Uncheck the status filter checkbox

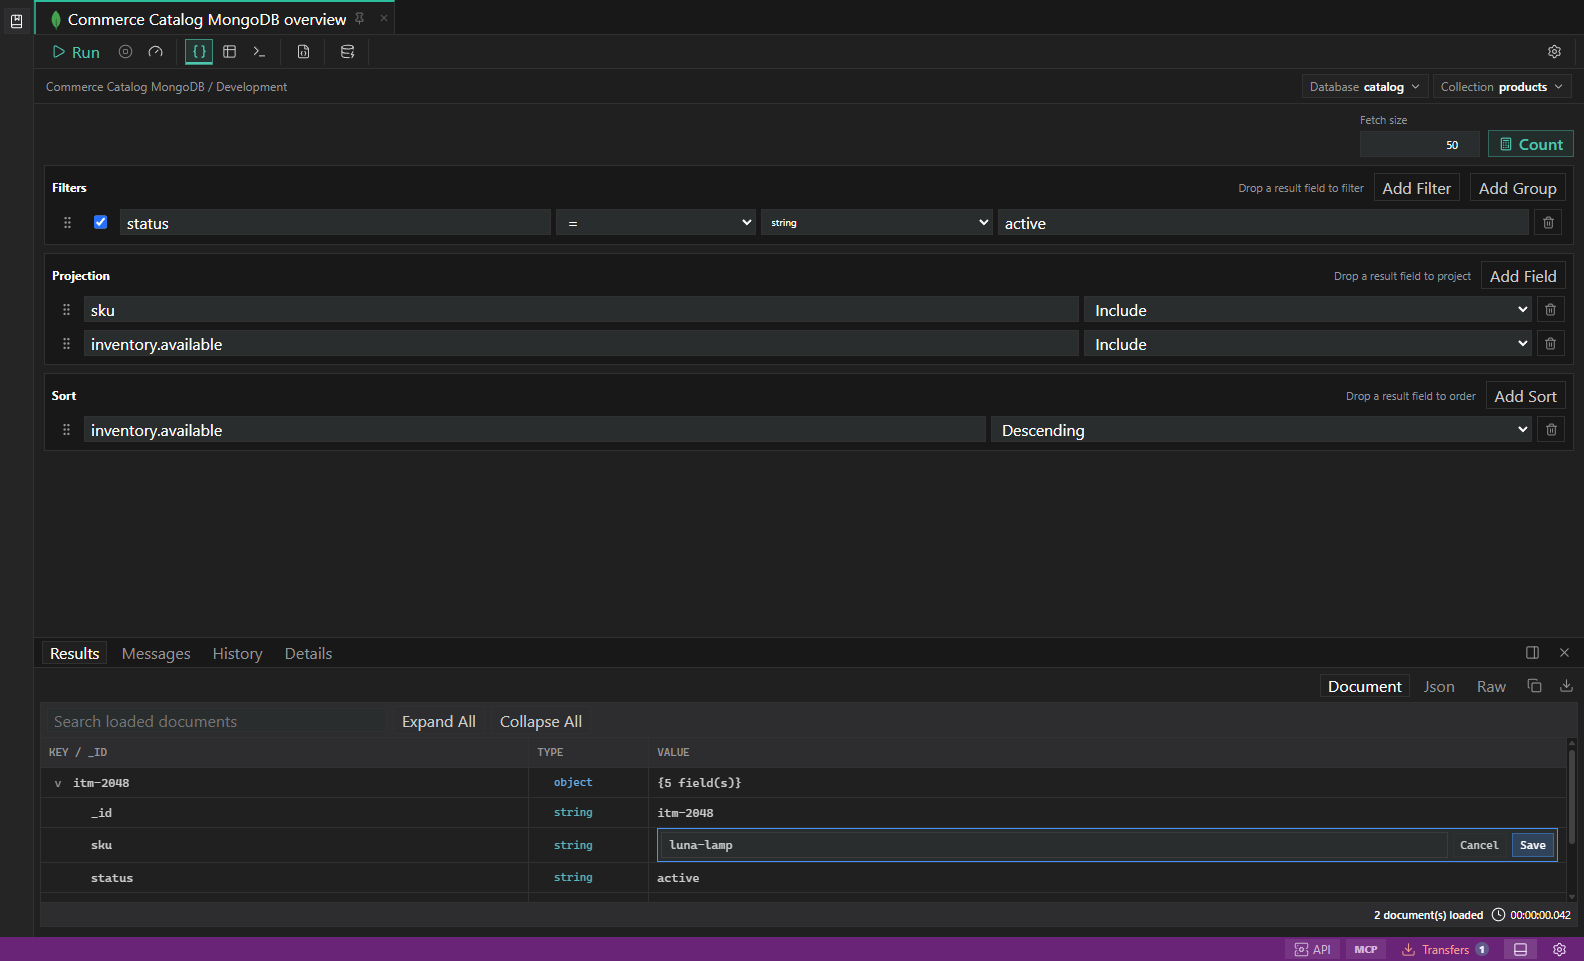click(100, 222)
